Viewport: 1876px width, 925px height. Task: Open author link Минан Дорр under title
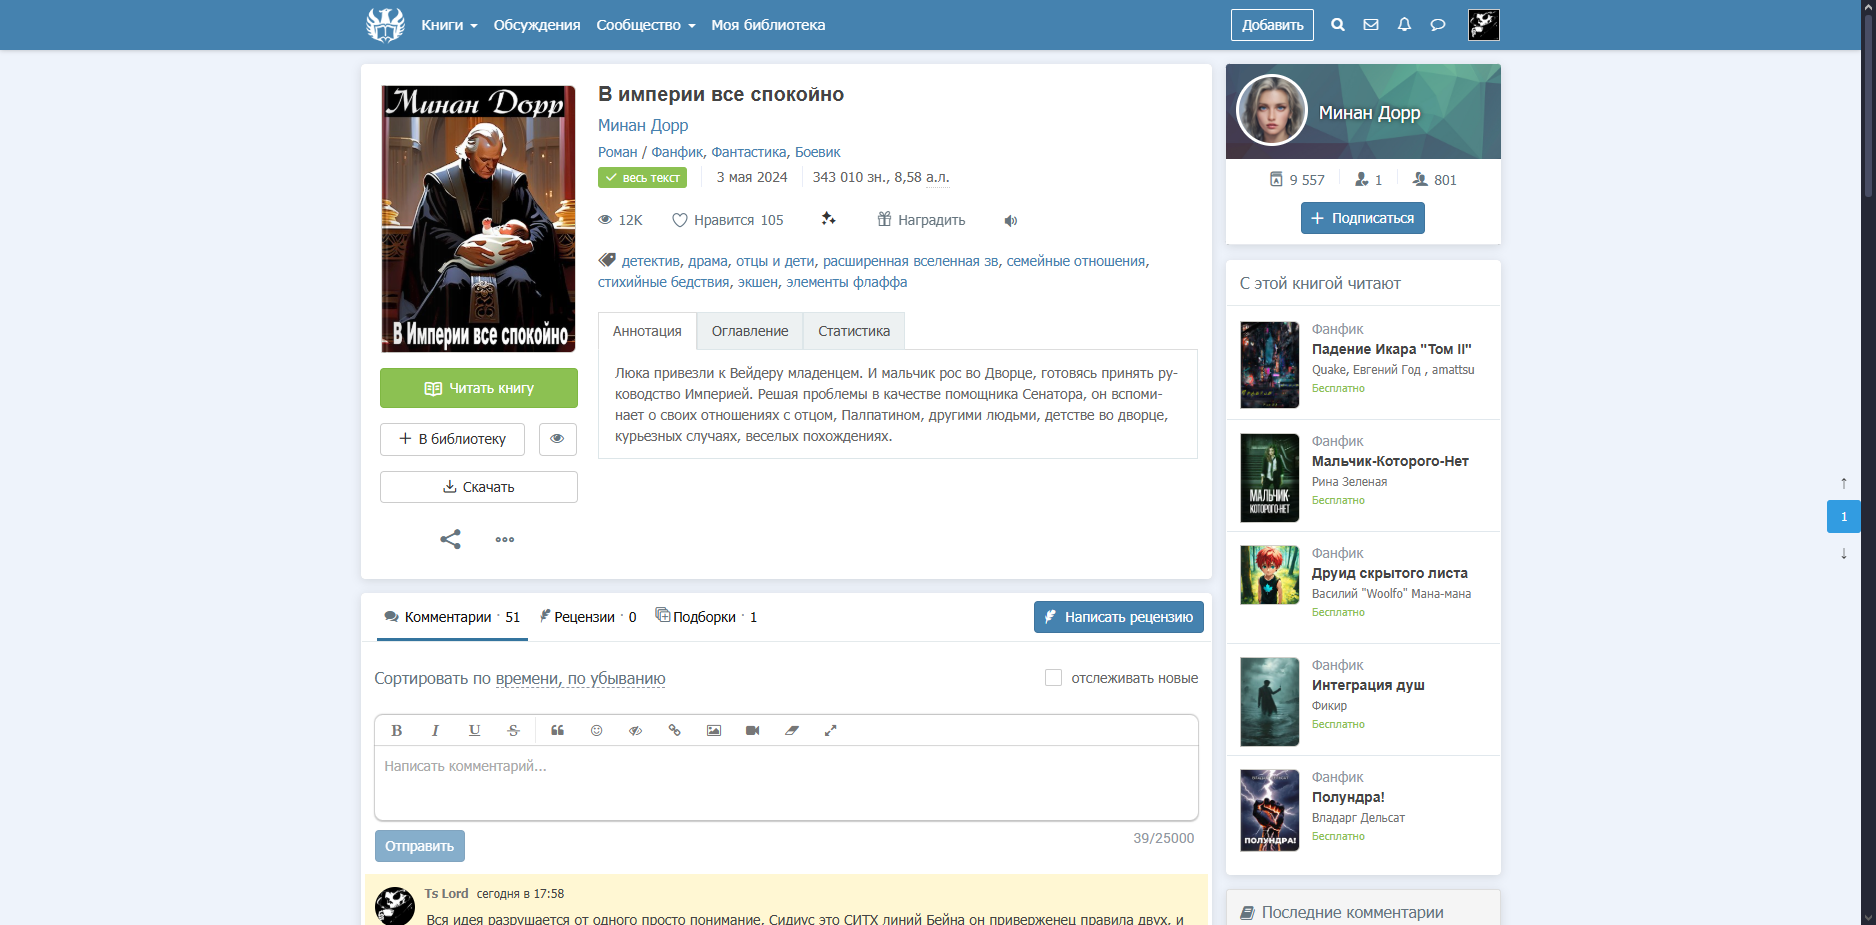(x=643, y=125)
